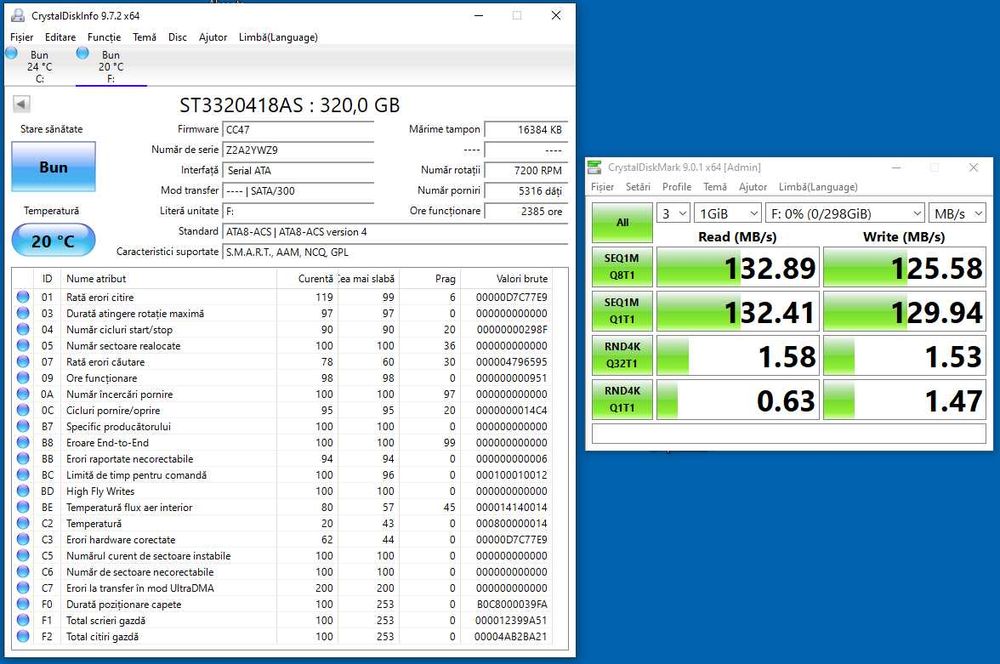Click status orb for Durată poziționare capete
This screenshot has height=664, width=1000.
click(x=23, y=604)
